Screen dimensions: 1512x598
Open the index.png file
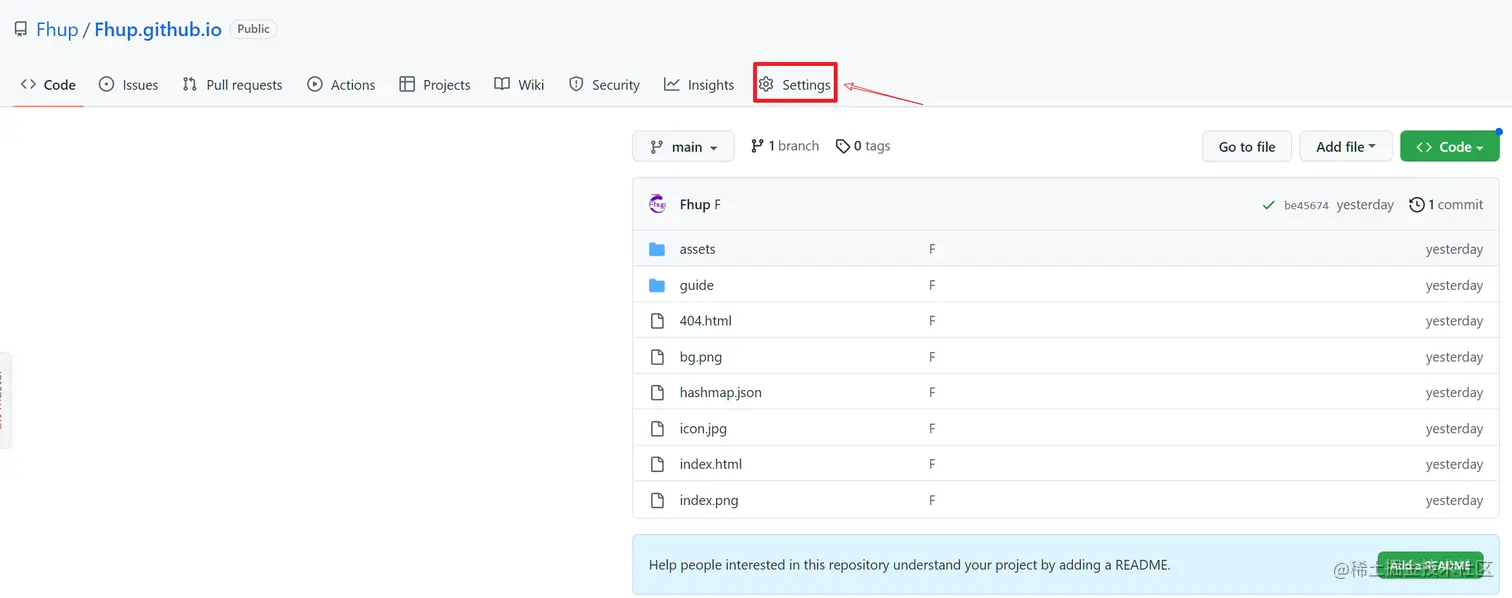pyautogui.click(x=709, y=500)
